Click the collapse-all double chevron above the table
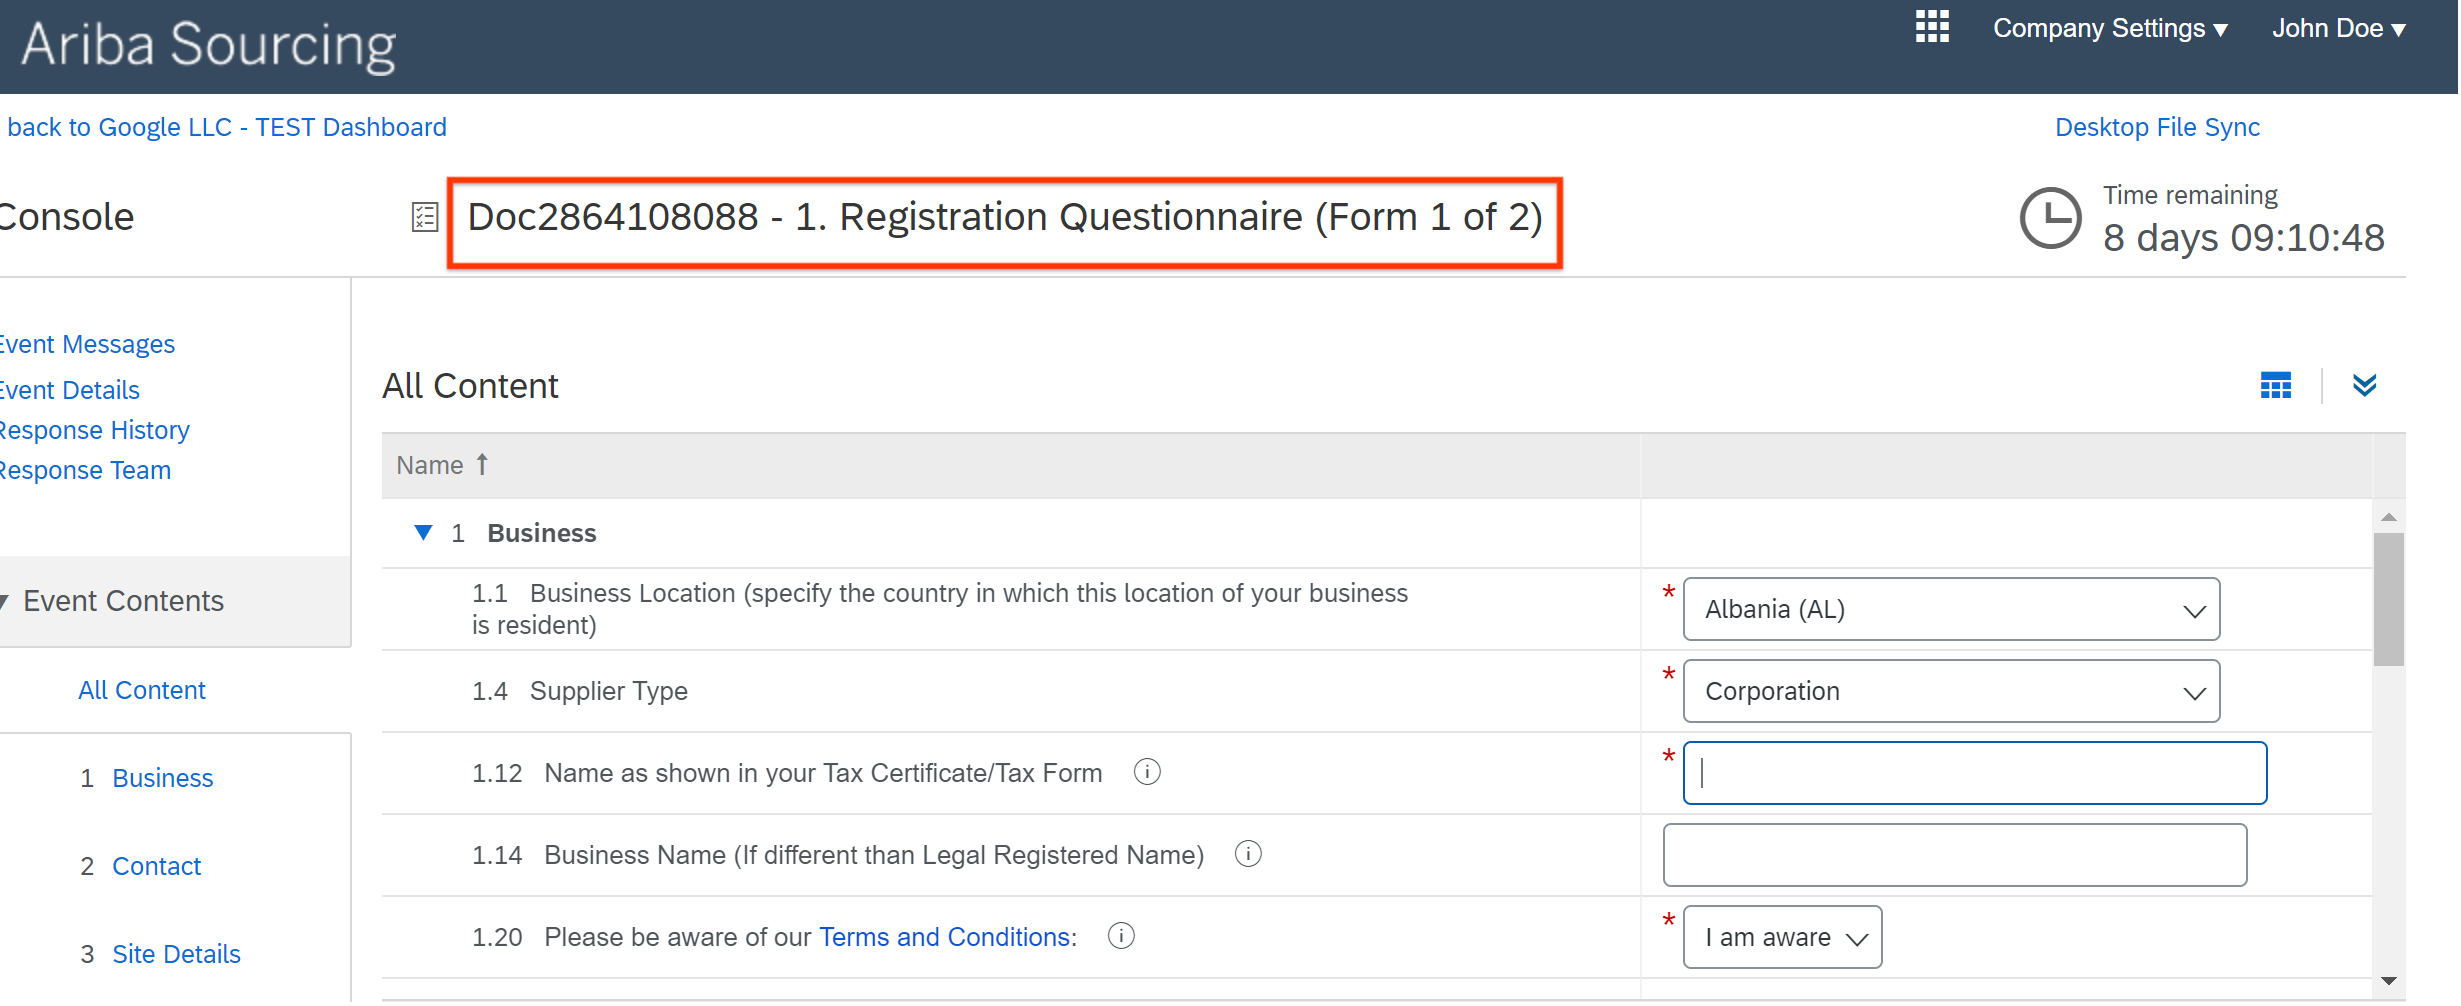Image resolution: width=2461 pixels, height=1006 pixels. 2364,385
